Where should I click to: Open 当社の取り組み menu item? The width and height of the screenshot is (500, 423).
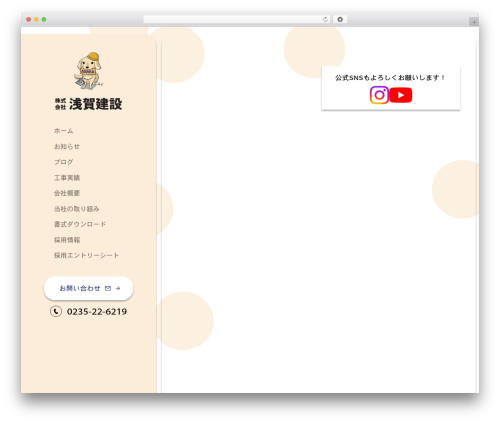(x=77, y=209)
